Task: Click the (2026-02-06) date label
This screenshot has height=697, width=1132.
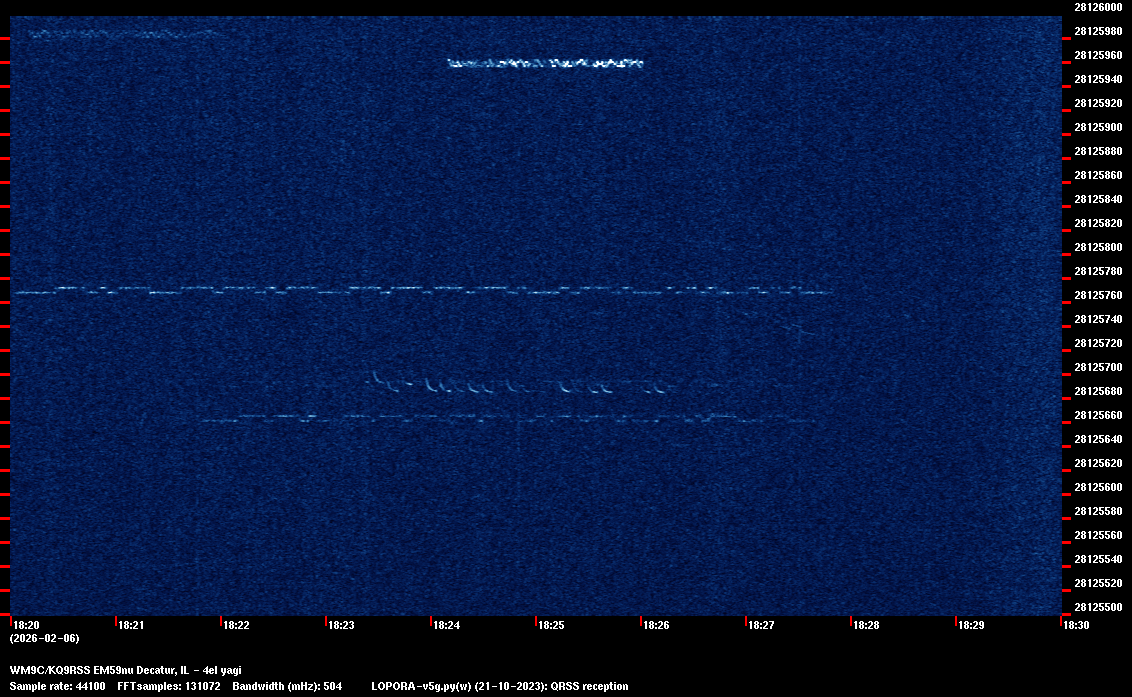Action: point(44,638)
